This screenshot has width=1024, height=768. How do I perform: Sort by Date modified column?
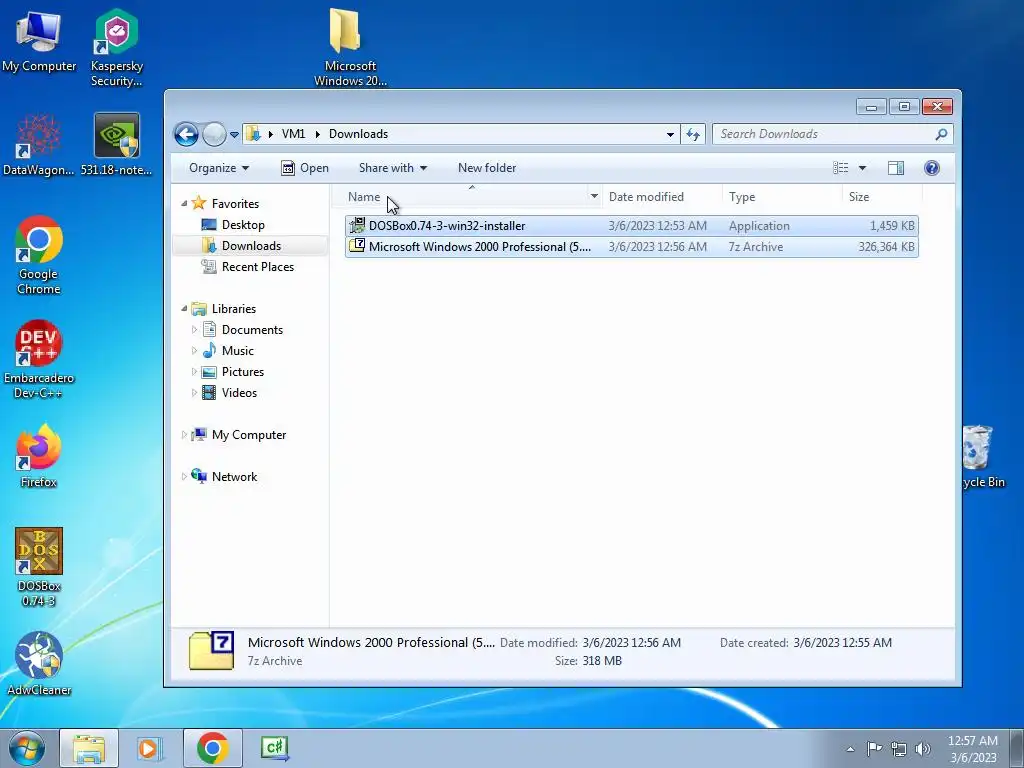(x=662, y=197)
